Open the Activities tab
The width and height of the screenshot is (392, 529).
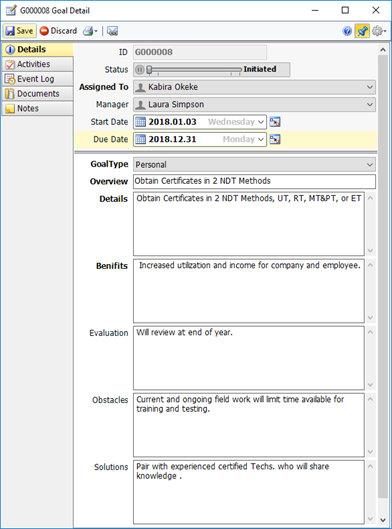click(37, 64)
